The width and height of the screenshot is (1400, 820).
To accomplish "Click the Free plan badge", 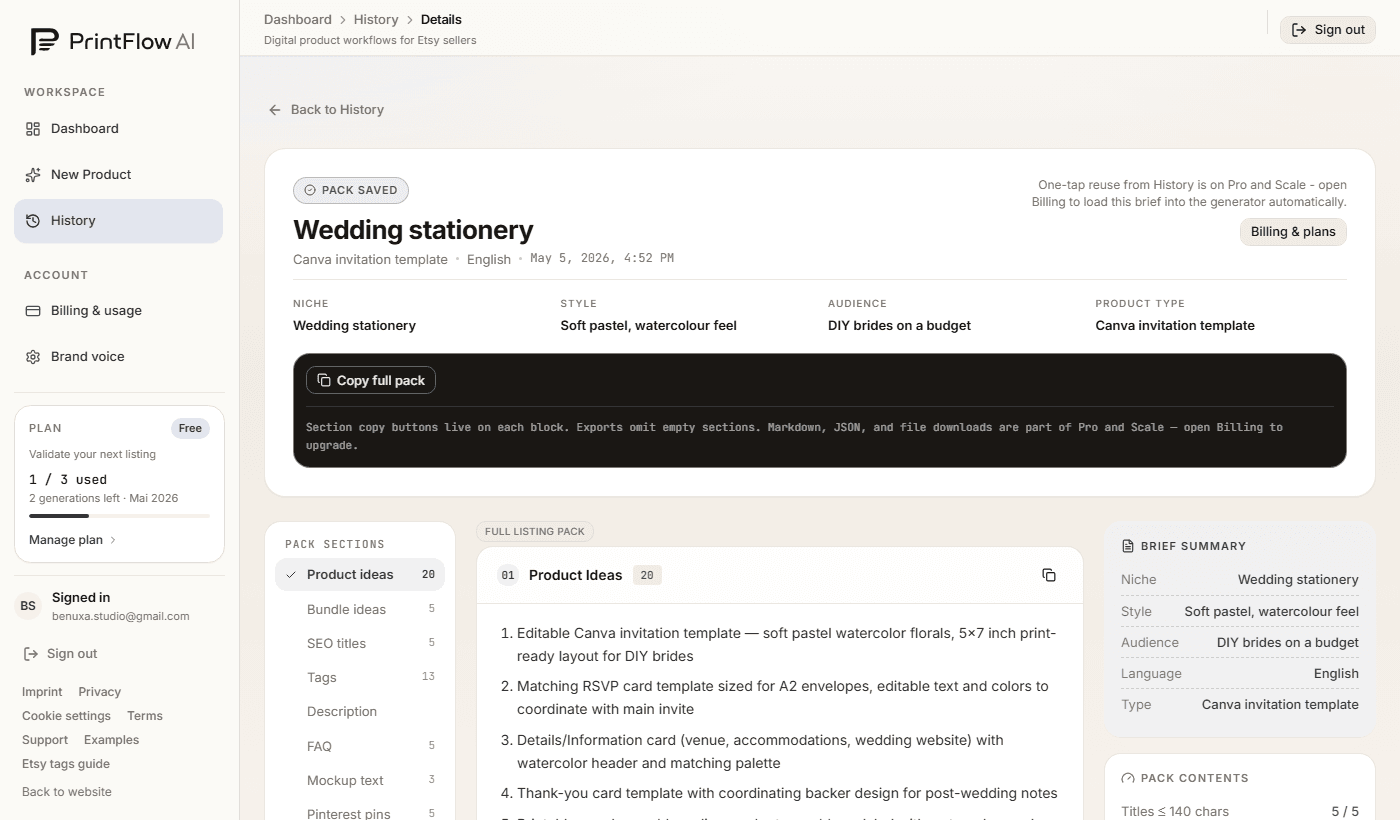I will click(190, 428).
